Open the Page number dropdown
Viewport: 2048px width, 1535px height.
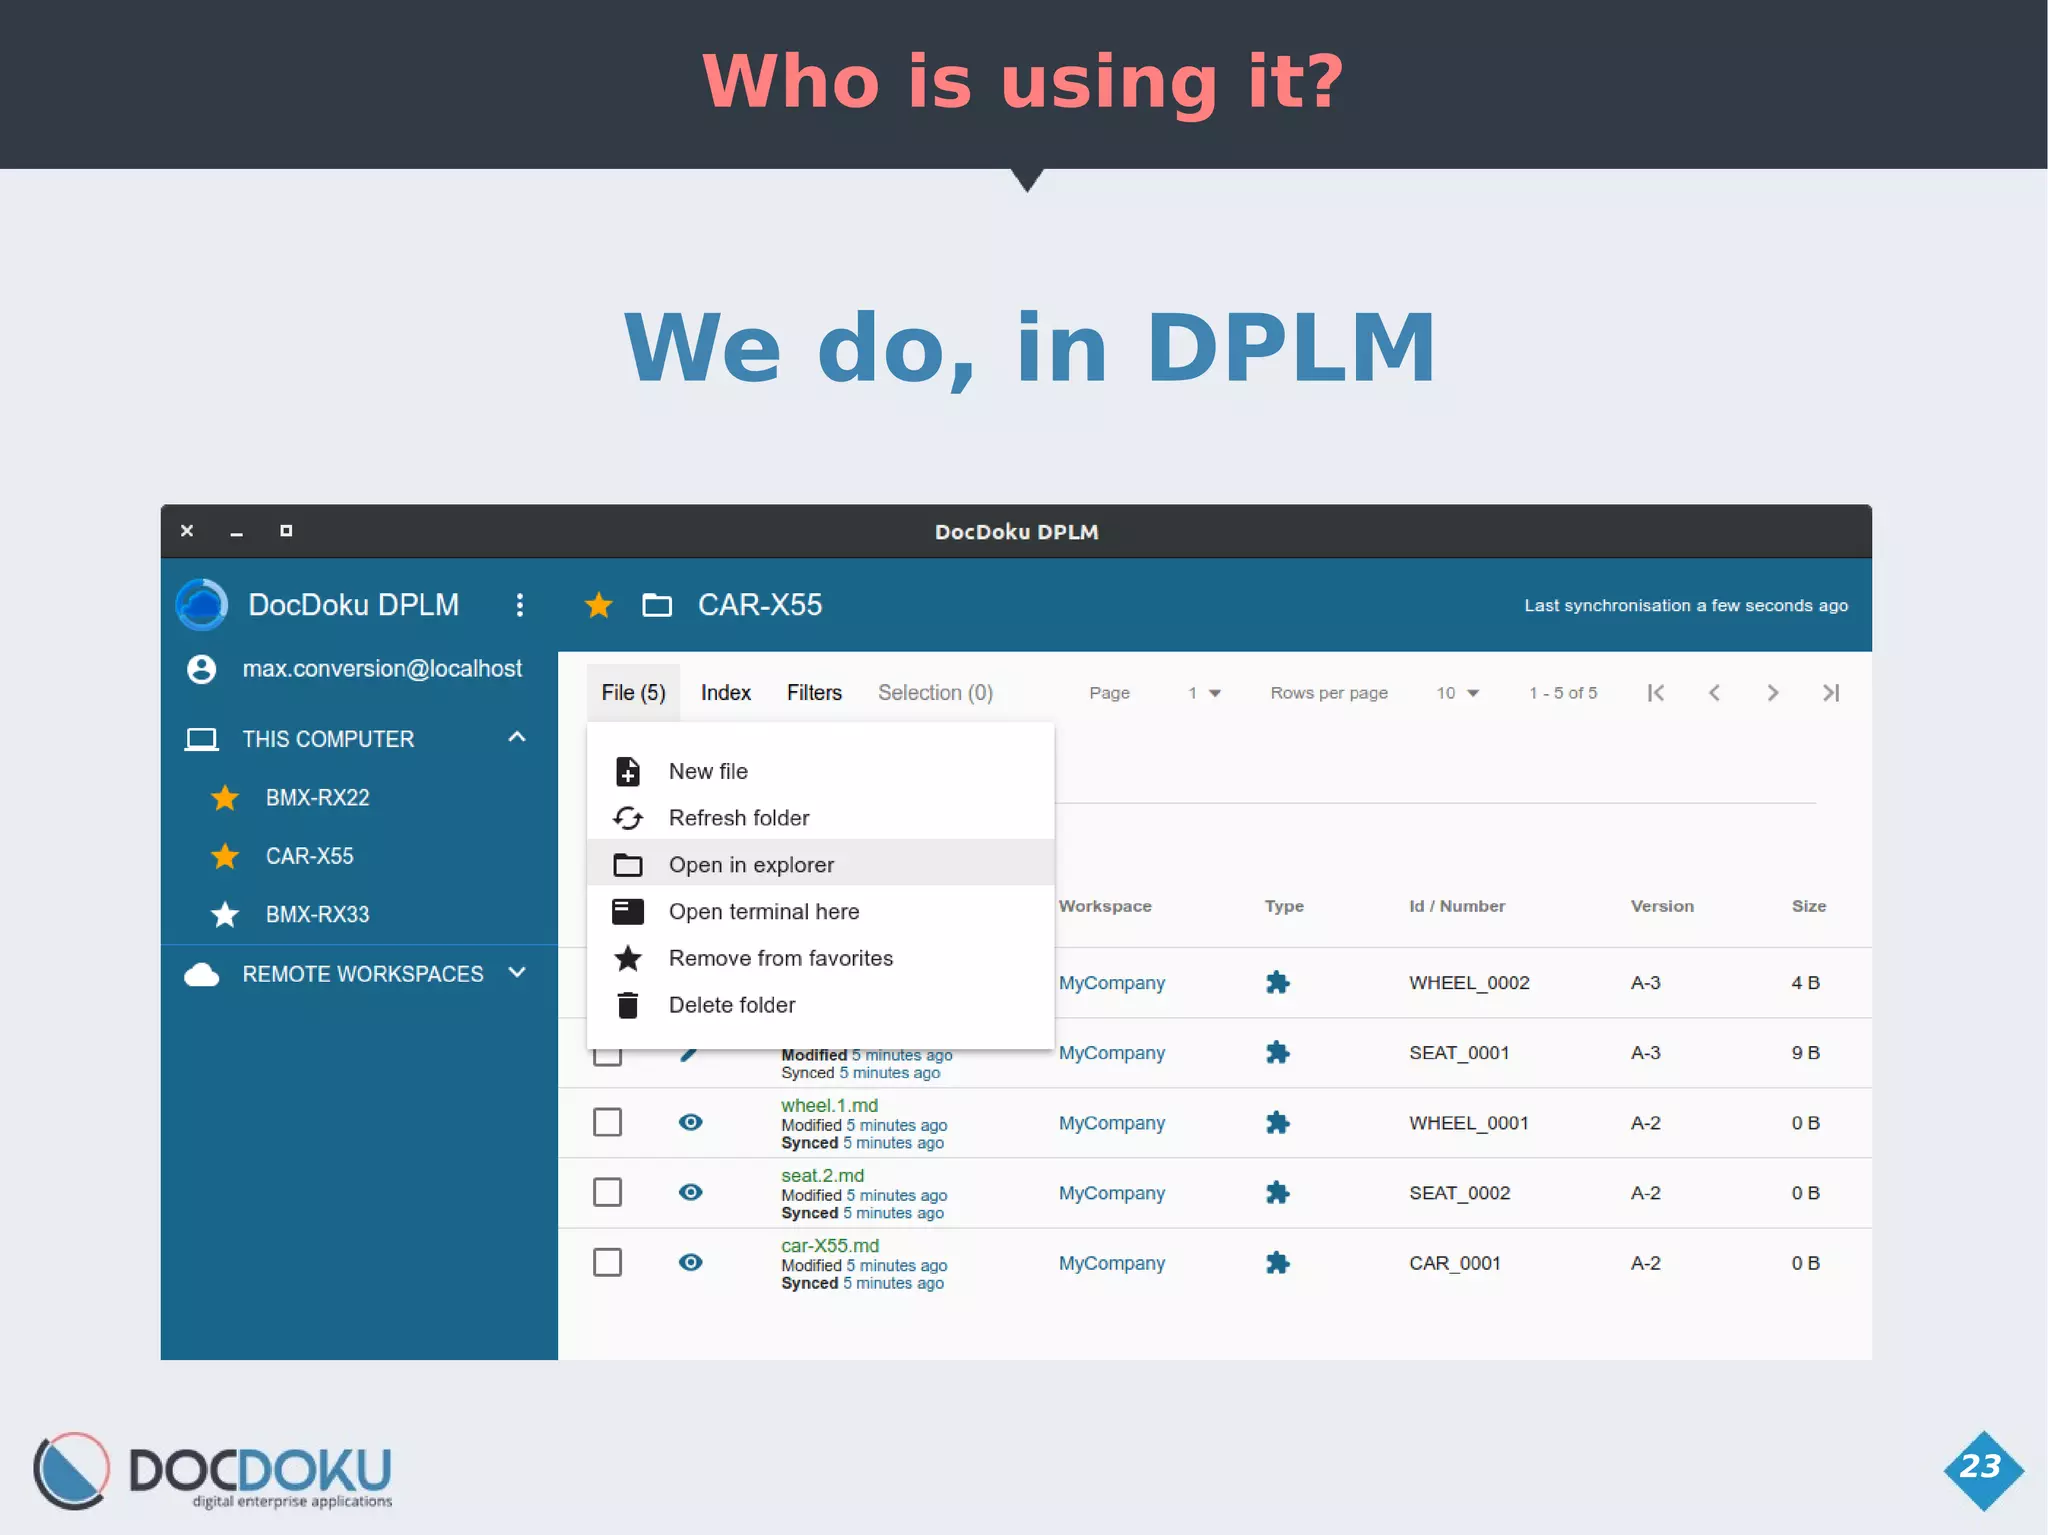coord(1204,693)
